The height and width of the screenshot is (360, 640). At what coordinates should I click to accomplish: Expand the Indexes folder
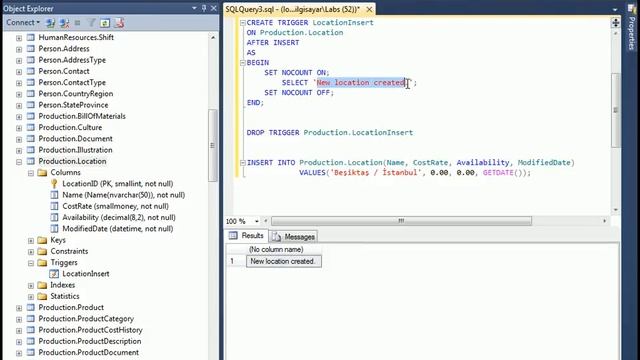pos(31,286)
